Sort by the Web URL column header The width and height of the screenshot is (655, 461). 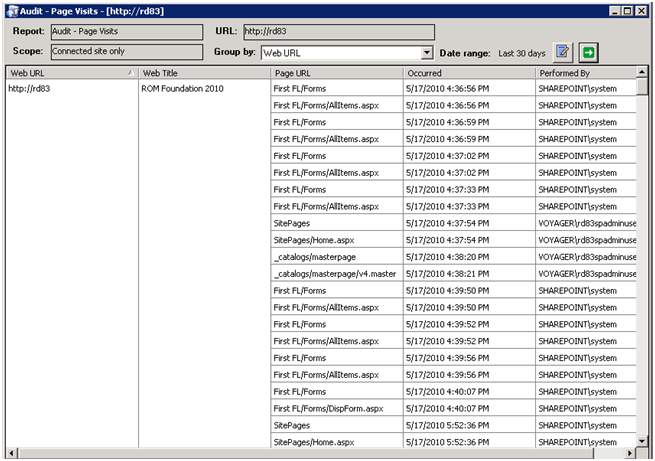coord(72,73)
